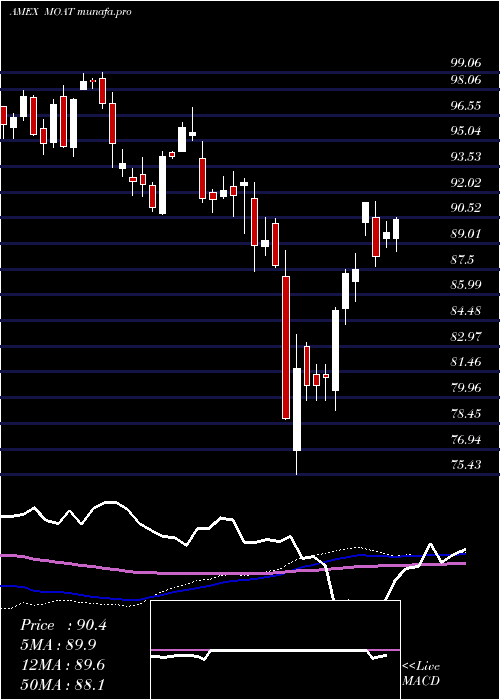This screenshot has height=700, width=500.
Task: Select the 78.45 price axis label
Action: (466, 414)
